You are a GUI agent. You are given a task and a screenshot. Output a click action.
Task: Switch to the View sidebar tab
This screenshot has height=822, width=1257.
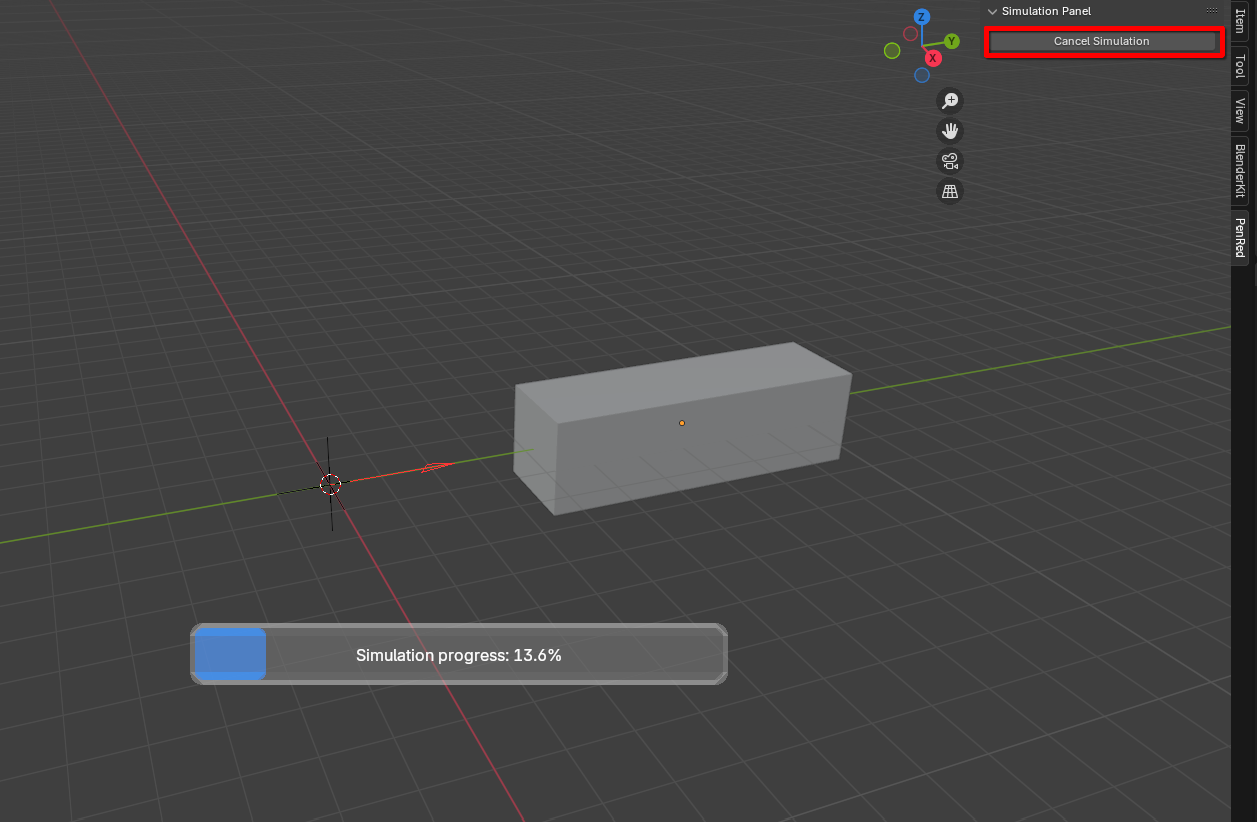pyautogui.click(x=1240, y=110)
